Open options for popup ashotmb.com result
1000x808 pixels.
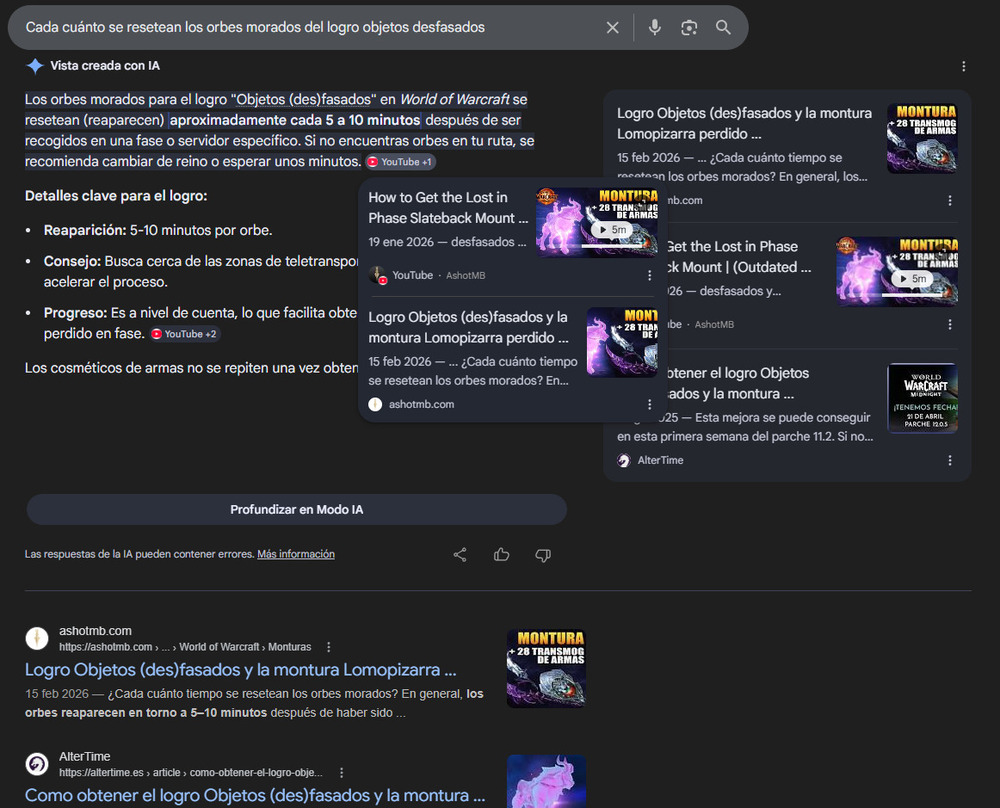pos(649,404)
